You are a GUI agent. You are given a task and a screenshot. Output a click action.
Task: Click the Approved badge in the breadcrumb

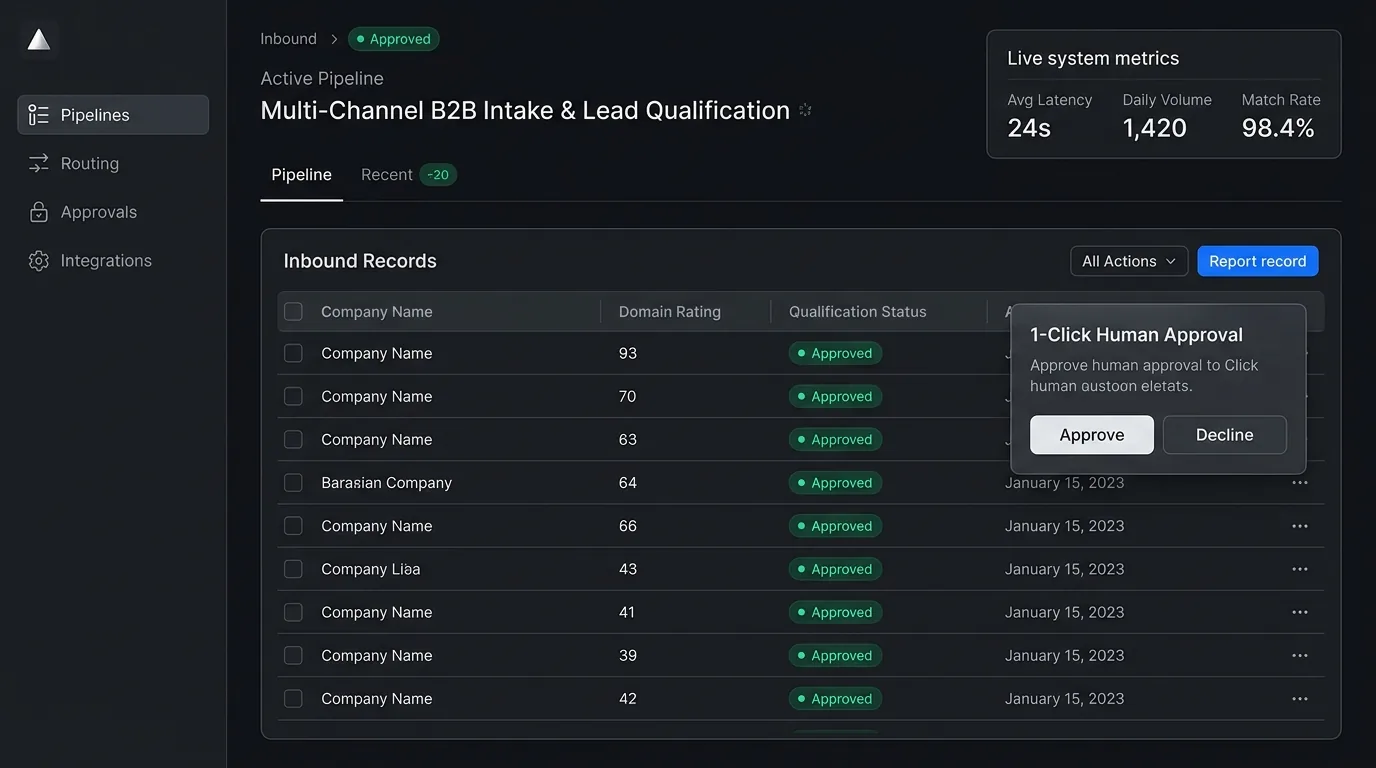pos(394,39)
